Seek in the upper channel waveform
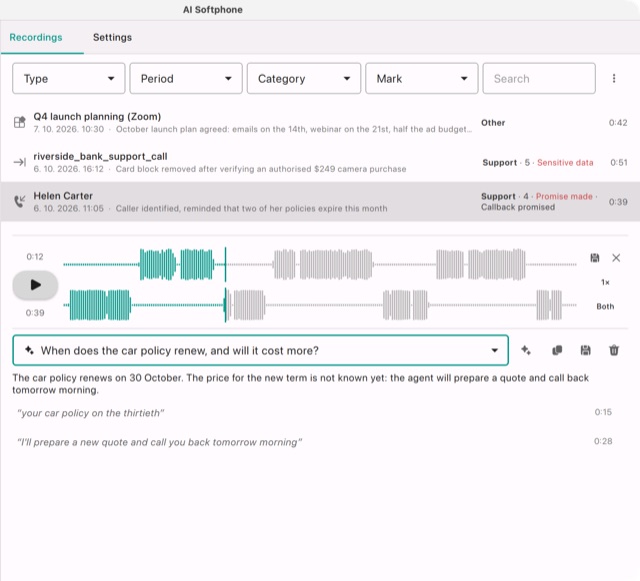 (x=320, y=265)
